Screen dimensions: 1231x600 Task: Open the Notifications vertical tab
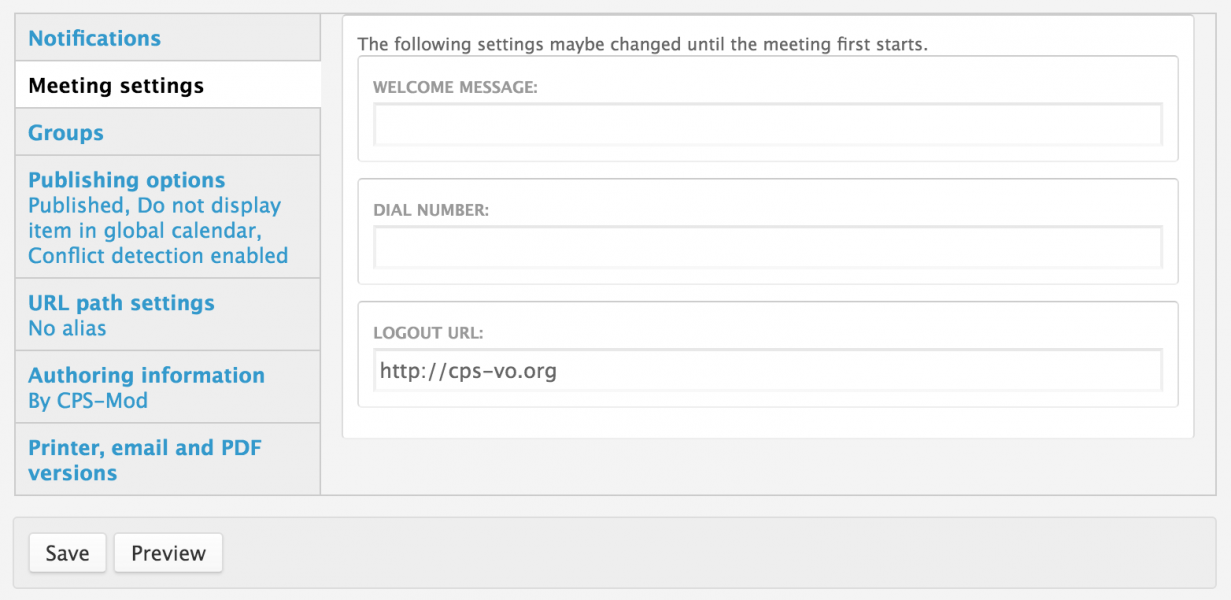tap(94, 39)
